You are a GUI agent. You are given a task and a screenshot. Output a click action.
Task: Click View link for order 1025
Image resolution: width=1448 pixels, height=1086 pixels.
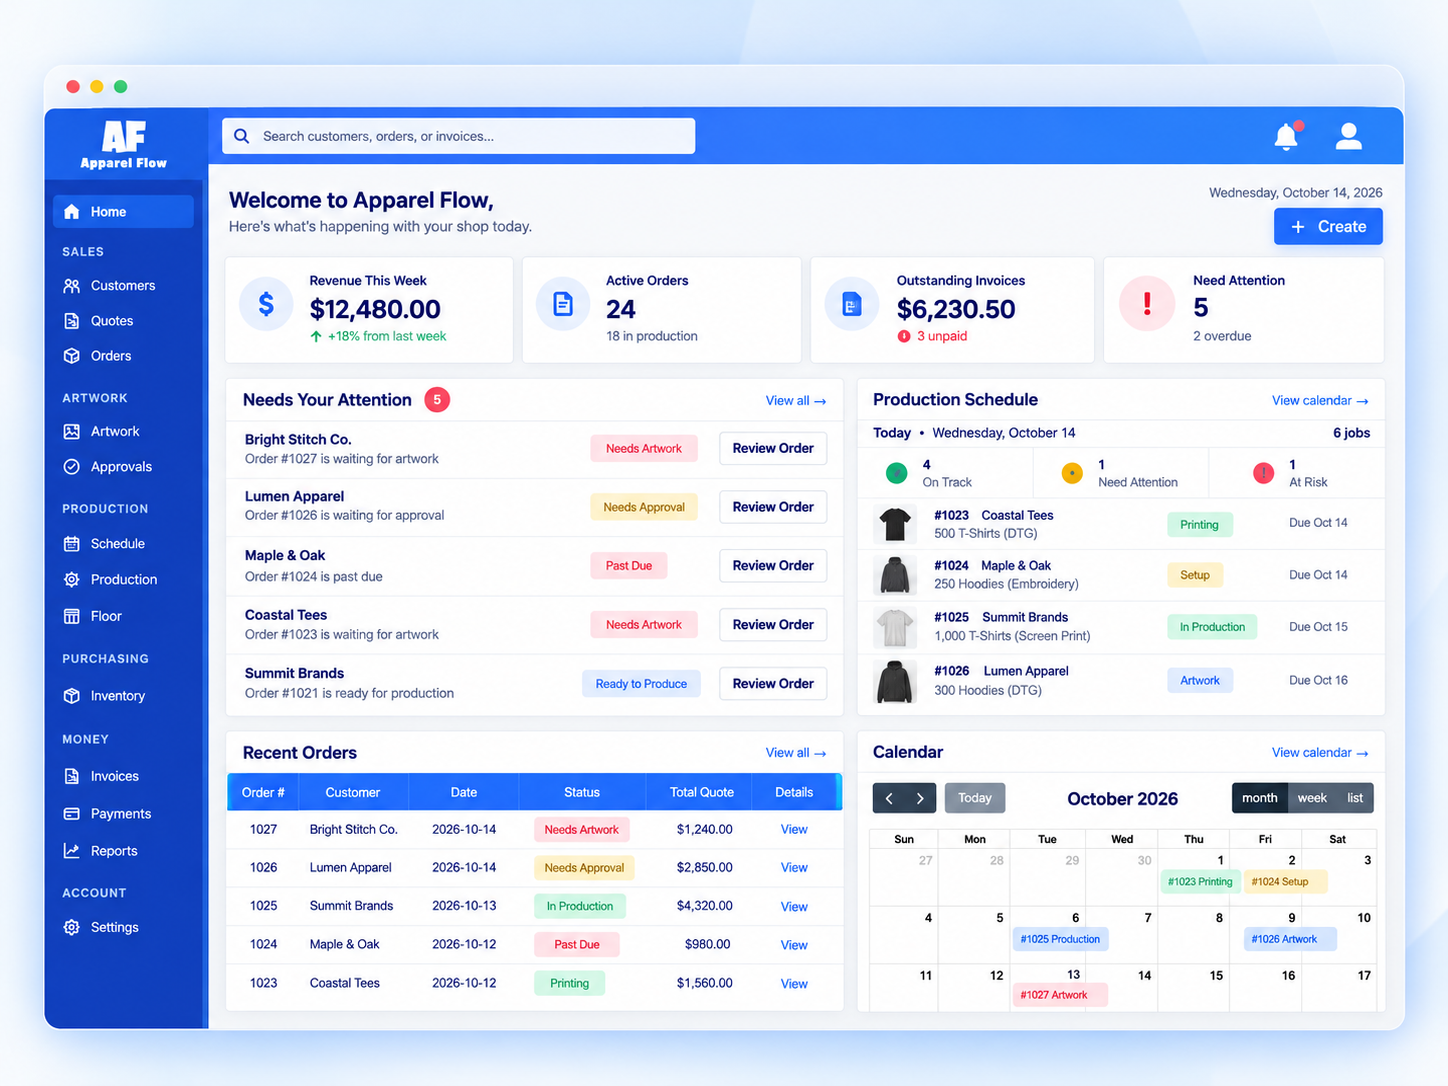(x=794, y=907)
